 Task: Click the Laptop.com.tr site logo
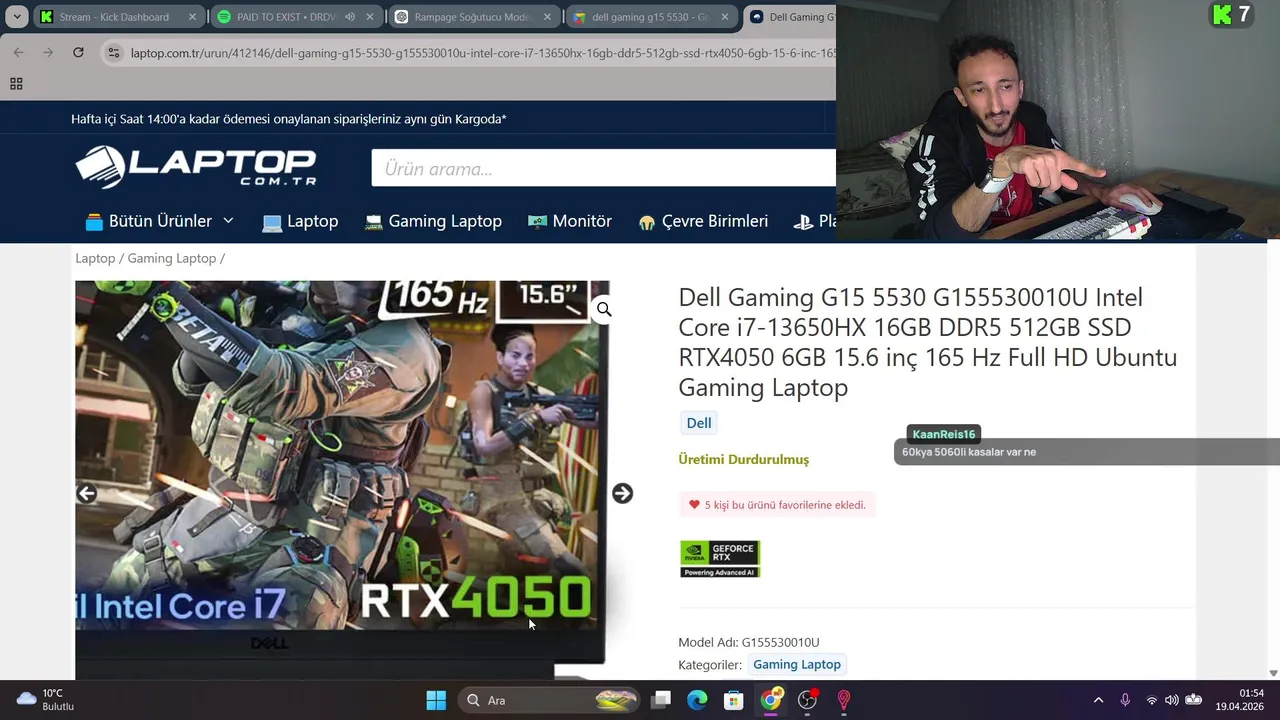(x=196, y=167)
